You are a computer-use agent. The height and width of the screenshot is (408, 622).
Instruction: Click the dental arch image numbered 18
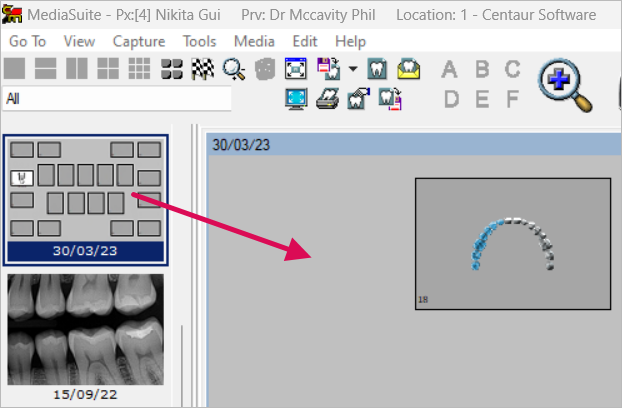pyautogui.click(x=512, y=243)
